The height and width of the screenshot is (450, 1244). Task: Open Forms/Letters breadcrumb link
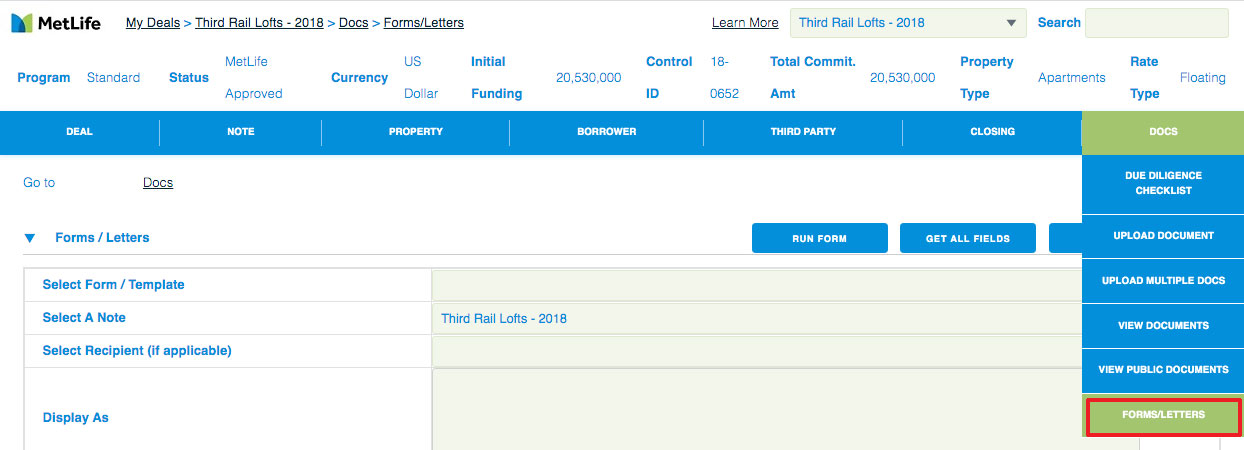click(424, 22)
